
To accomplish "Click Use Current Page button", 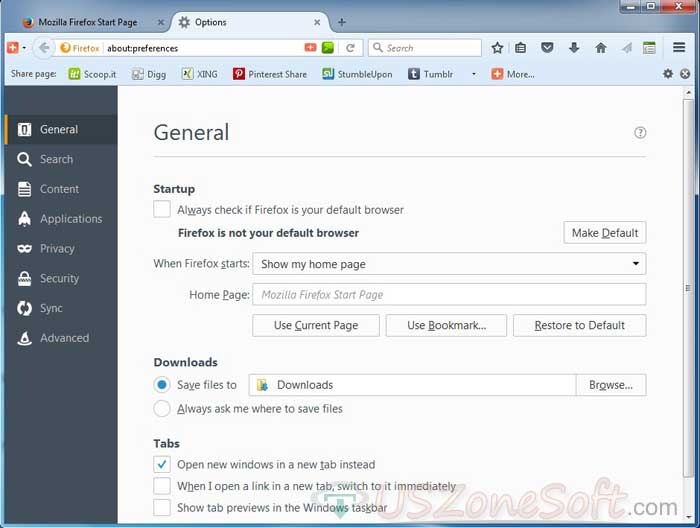I will tap(316, 325).
